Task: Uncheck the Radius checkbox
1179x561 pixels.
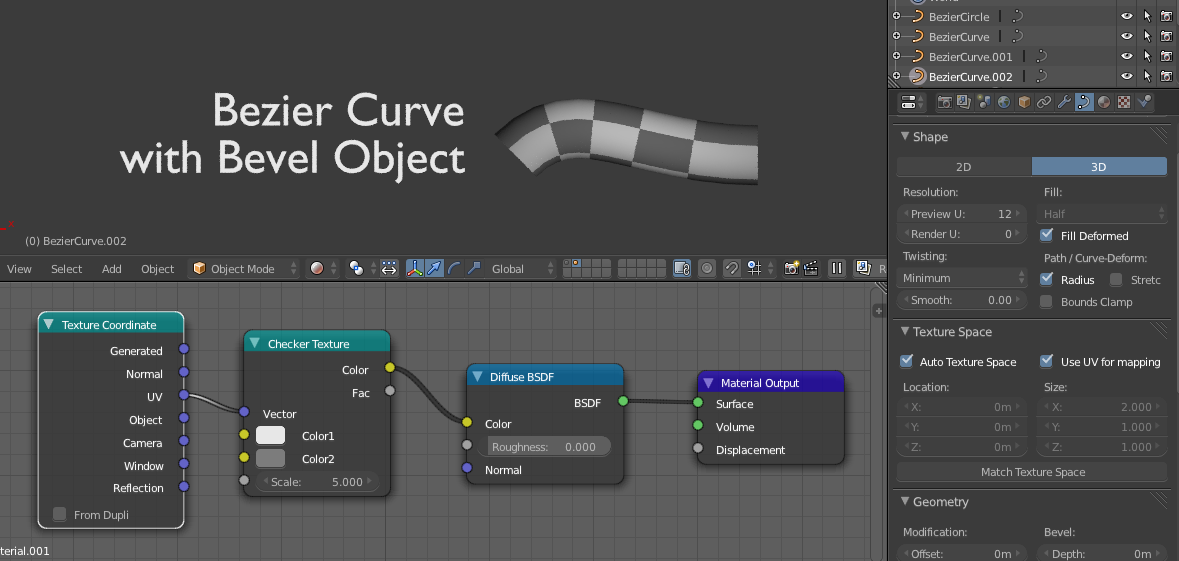Action: [x=1046, y=280]
